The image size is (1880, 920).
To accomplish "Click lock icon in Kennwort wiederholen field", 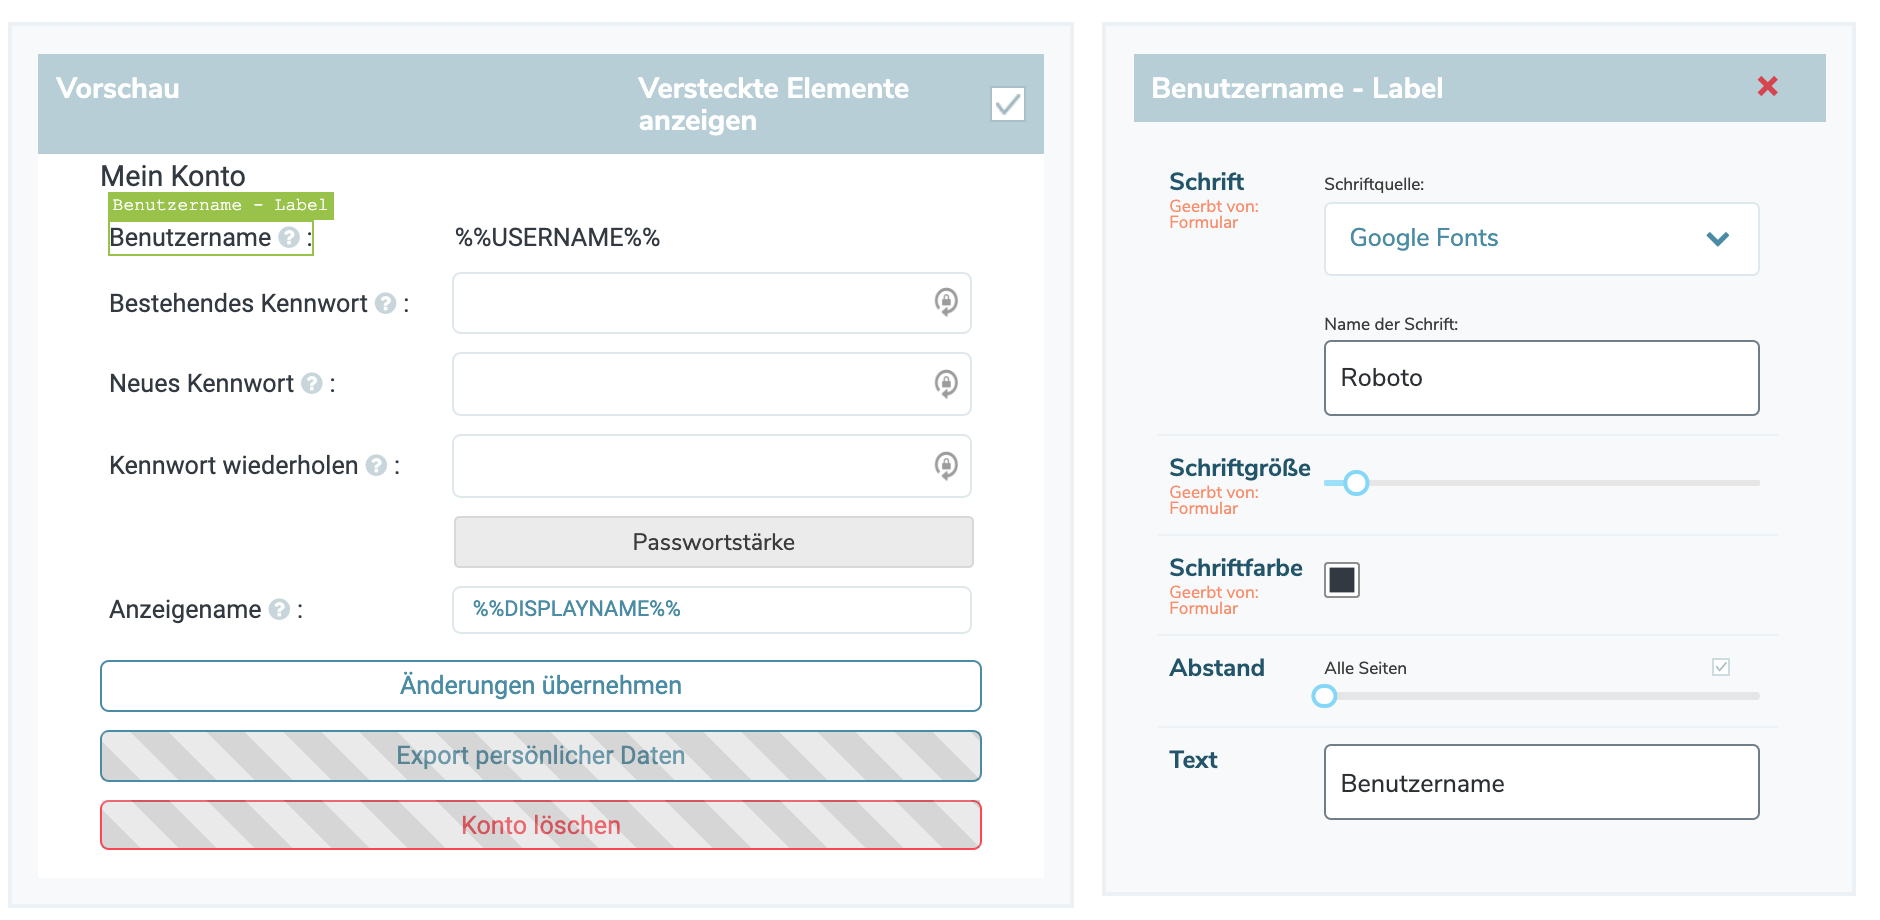I will tap(945, 466).
